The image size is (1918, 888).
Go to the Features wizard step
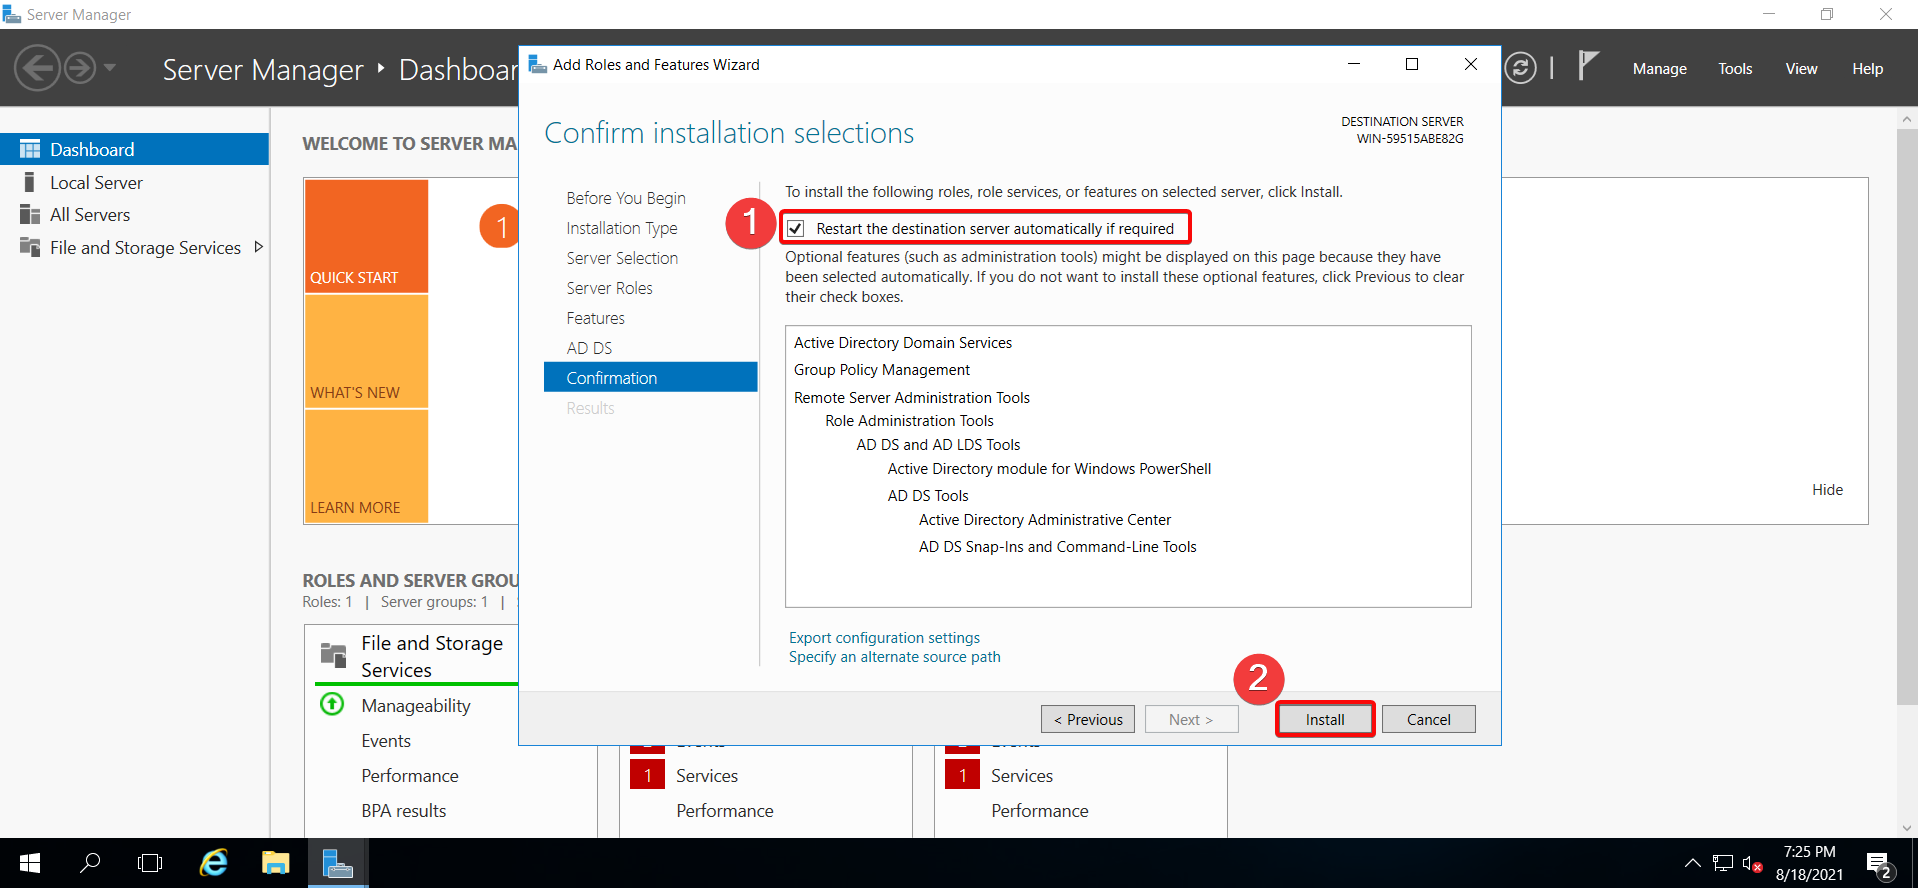(x=595, y=318)
